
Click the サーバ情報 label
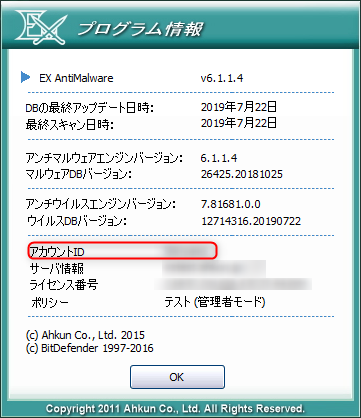coord(57,268)
